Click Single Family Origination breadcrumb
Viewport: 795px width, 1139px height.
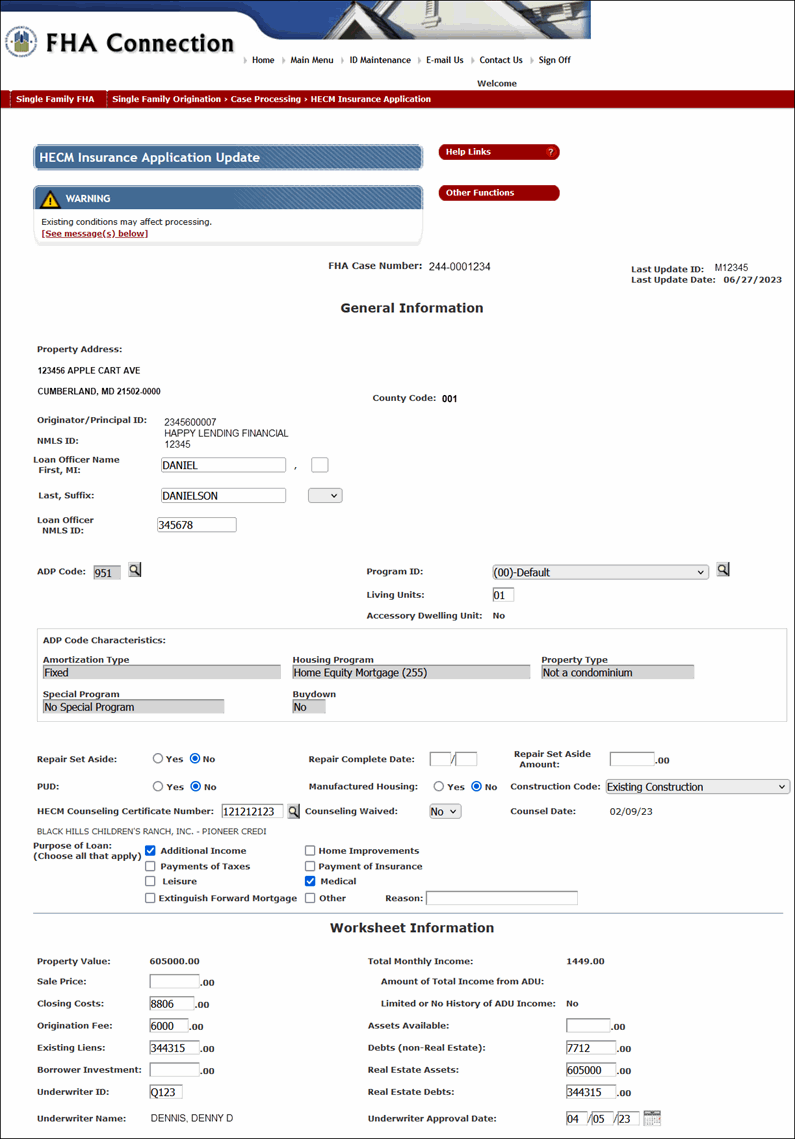pyautogui.click(x=166, y=99)
